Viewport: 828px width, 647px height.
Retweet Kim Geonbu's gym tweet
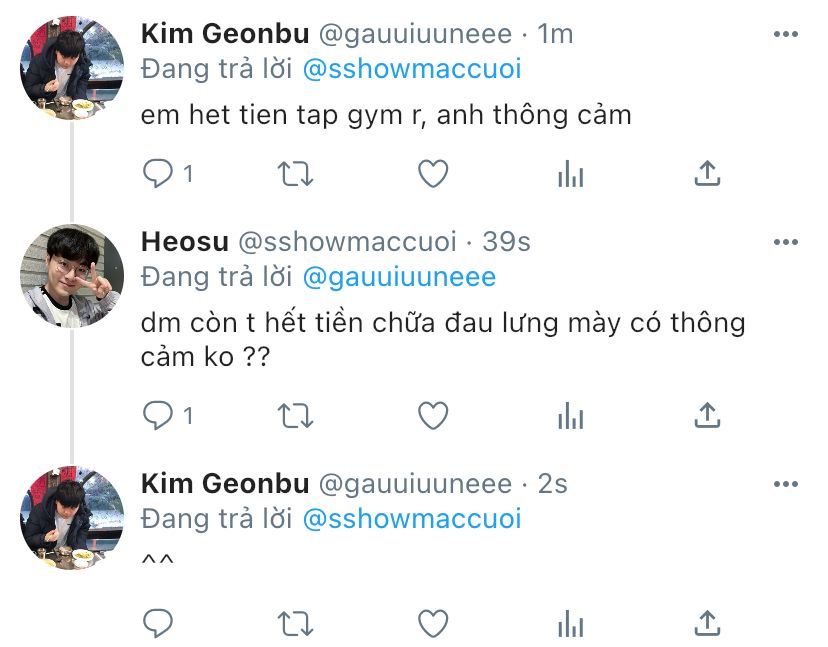(295, 174)
